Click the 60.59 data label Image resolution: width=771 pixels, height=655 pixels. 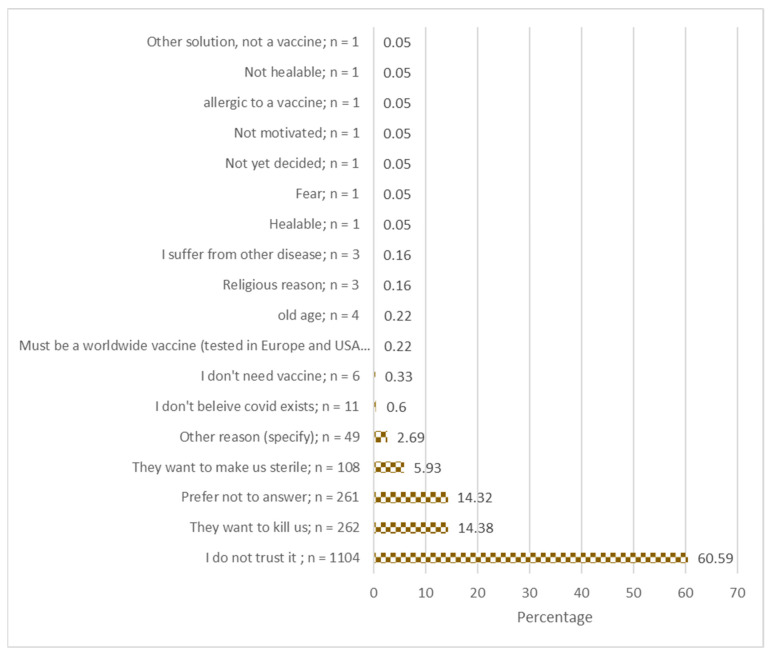click(715, 559)
